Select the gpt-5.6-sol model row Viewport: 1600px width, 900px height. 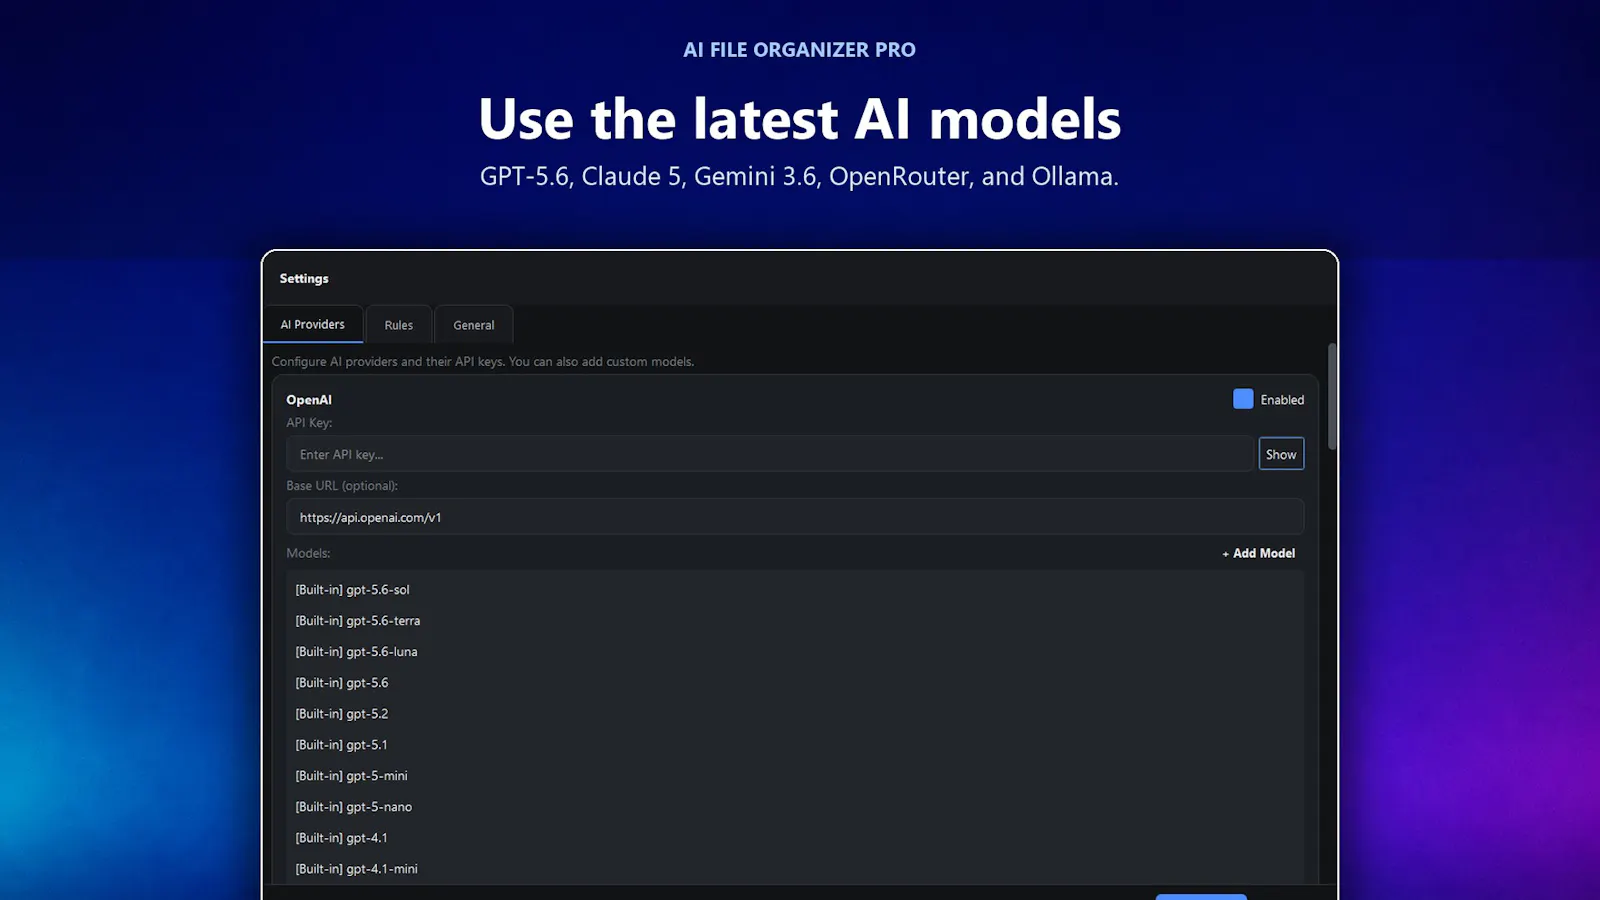[795, 590]
